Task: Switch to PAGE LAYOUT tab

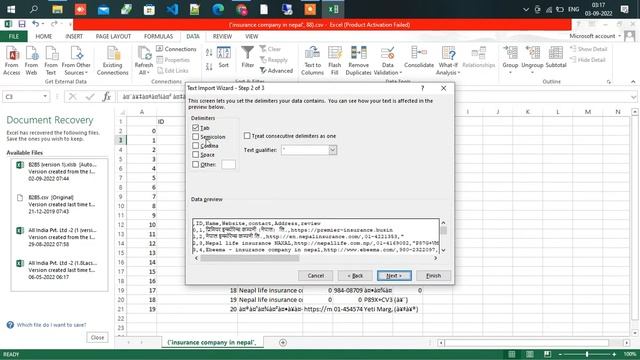Action: click(x=113, y=36)
